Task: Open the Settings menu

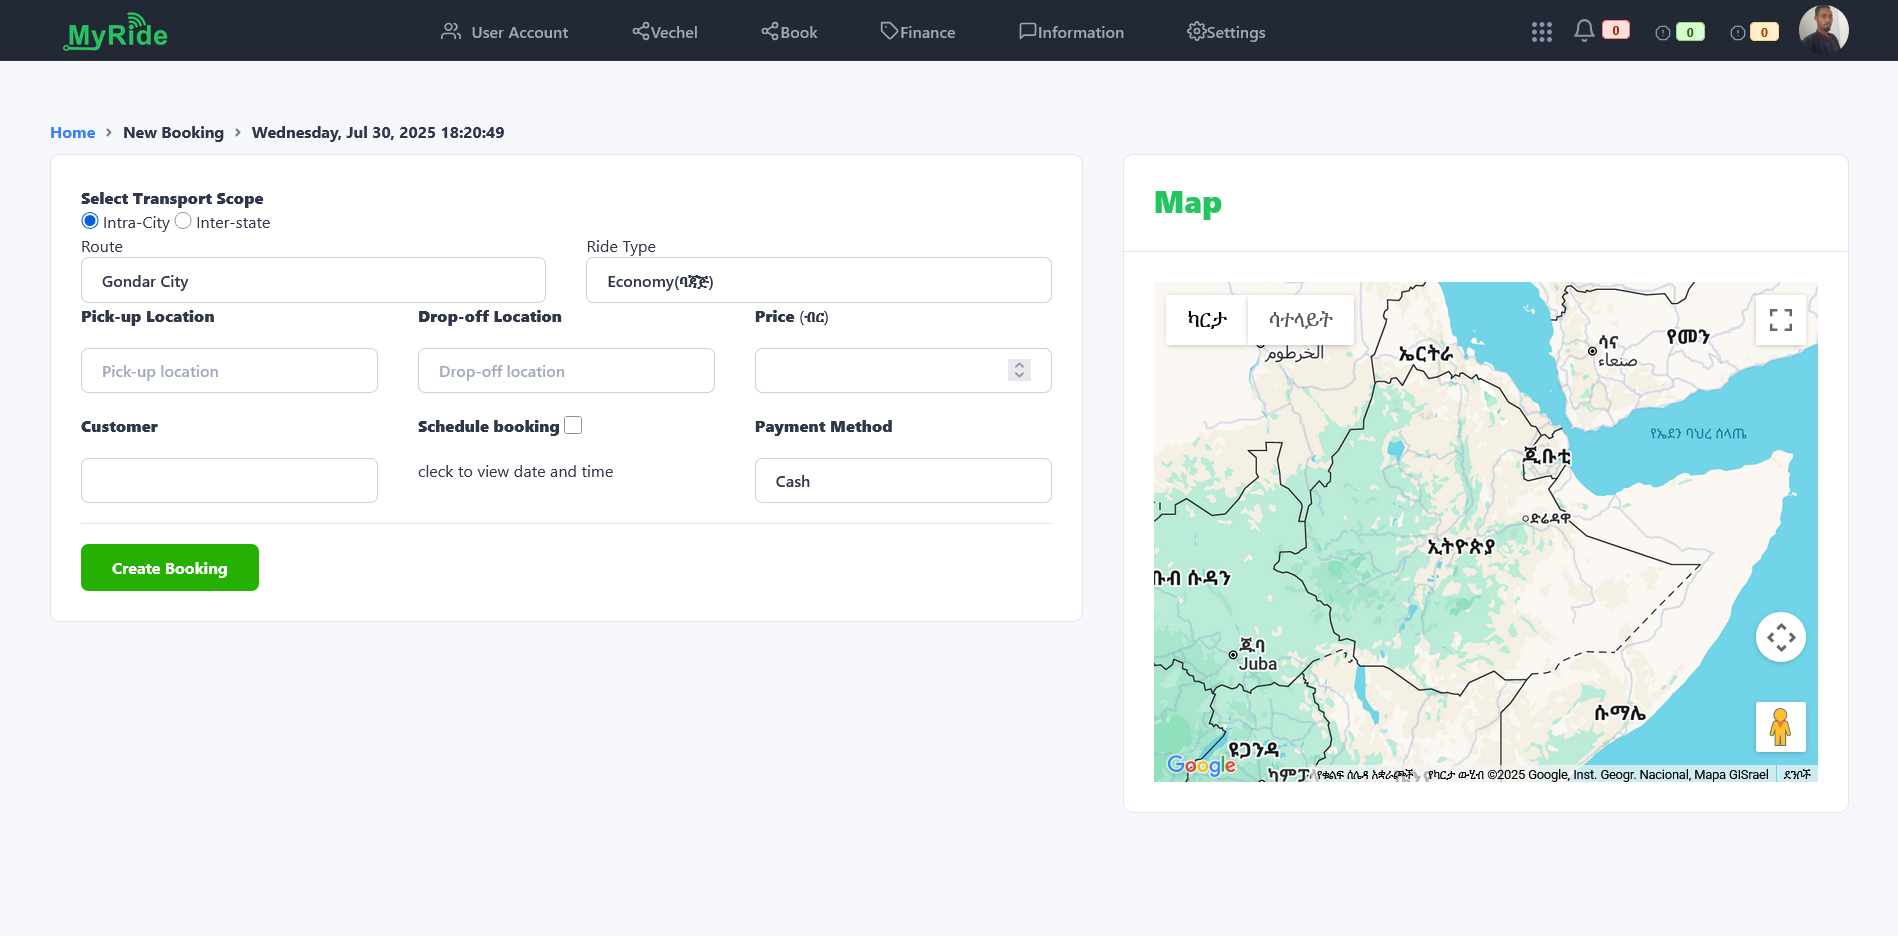Action: 1226,32
